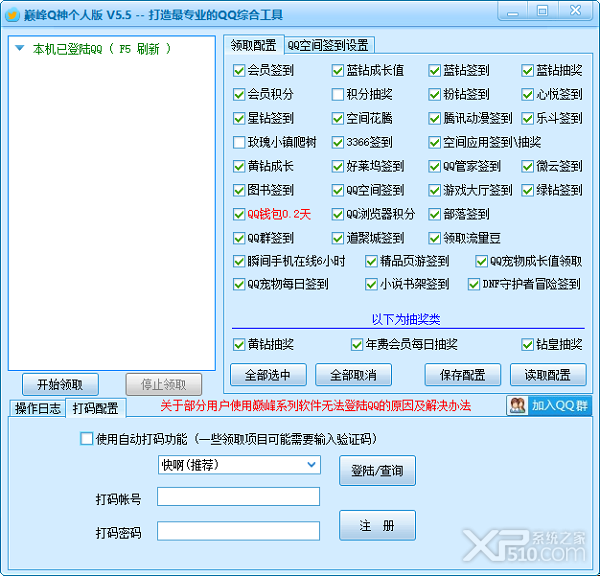
Task: Uncheck the QQ宠物每日签到 checkbox
Action: pos(239,284)
